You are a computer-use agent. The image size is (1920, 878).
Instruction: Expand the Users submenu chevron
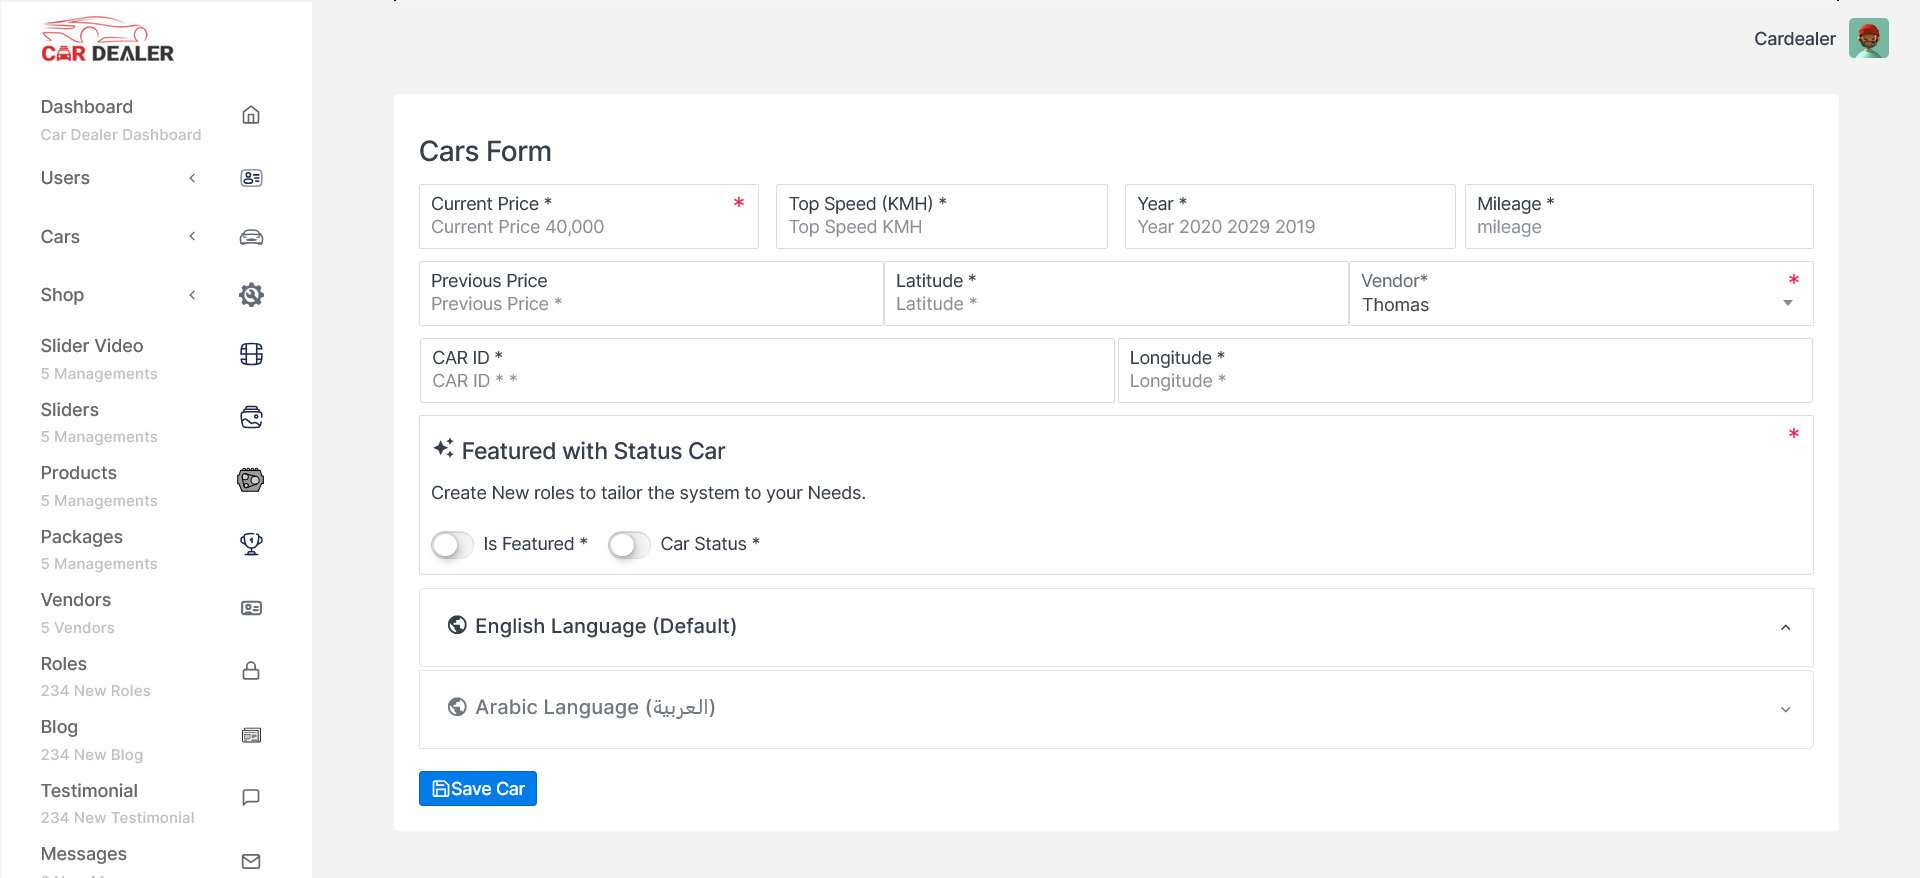pyautogui.click(x=192, y=178)
